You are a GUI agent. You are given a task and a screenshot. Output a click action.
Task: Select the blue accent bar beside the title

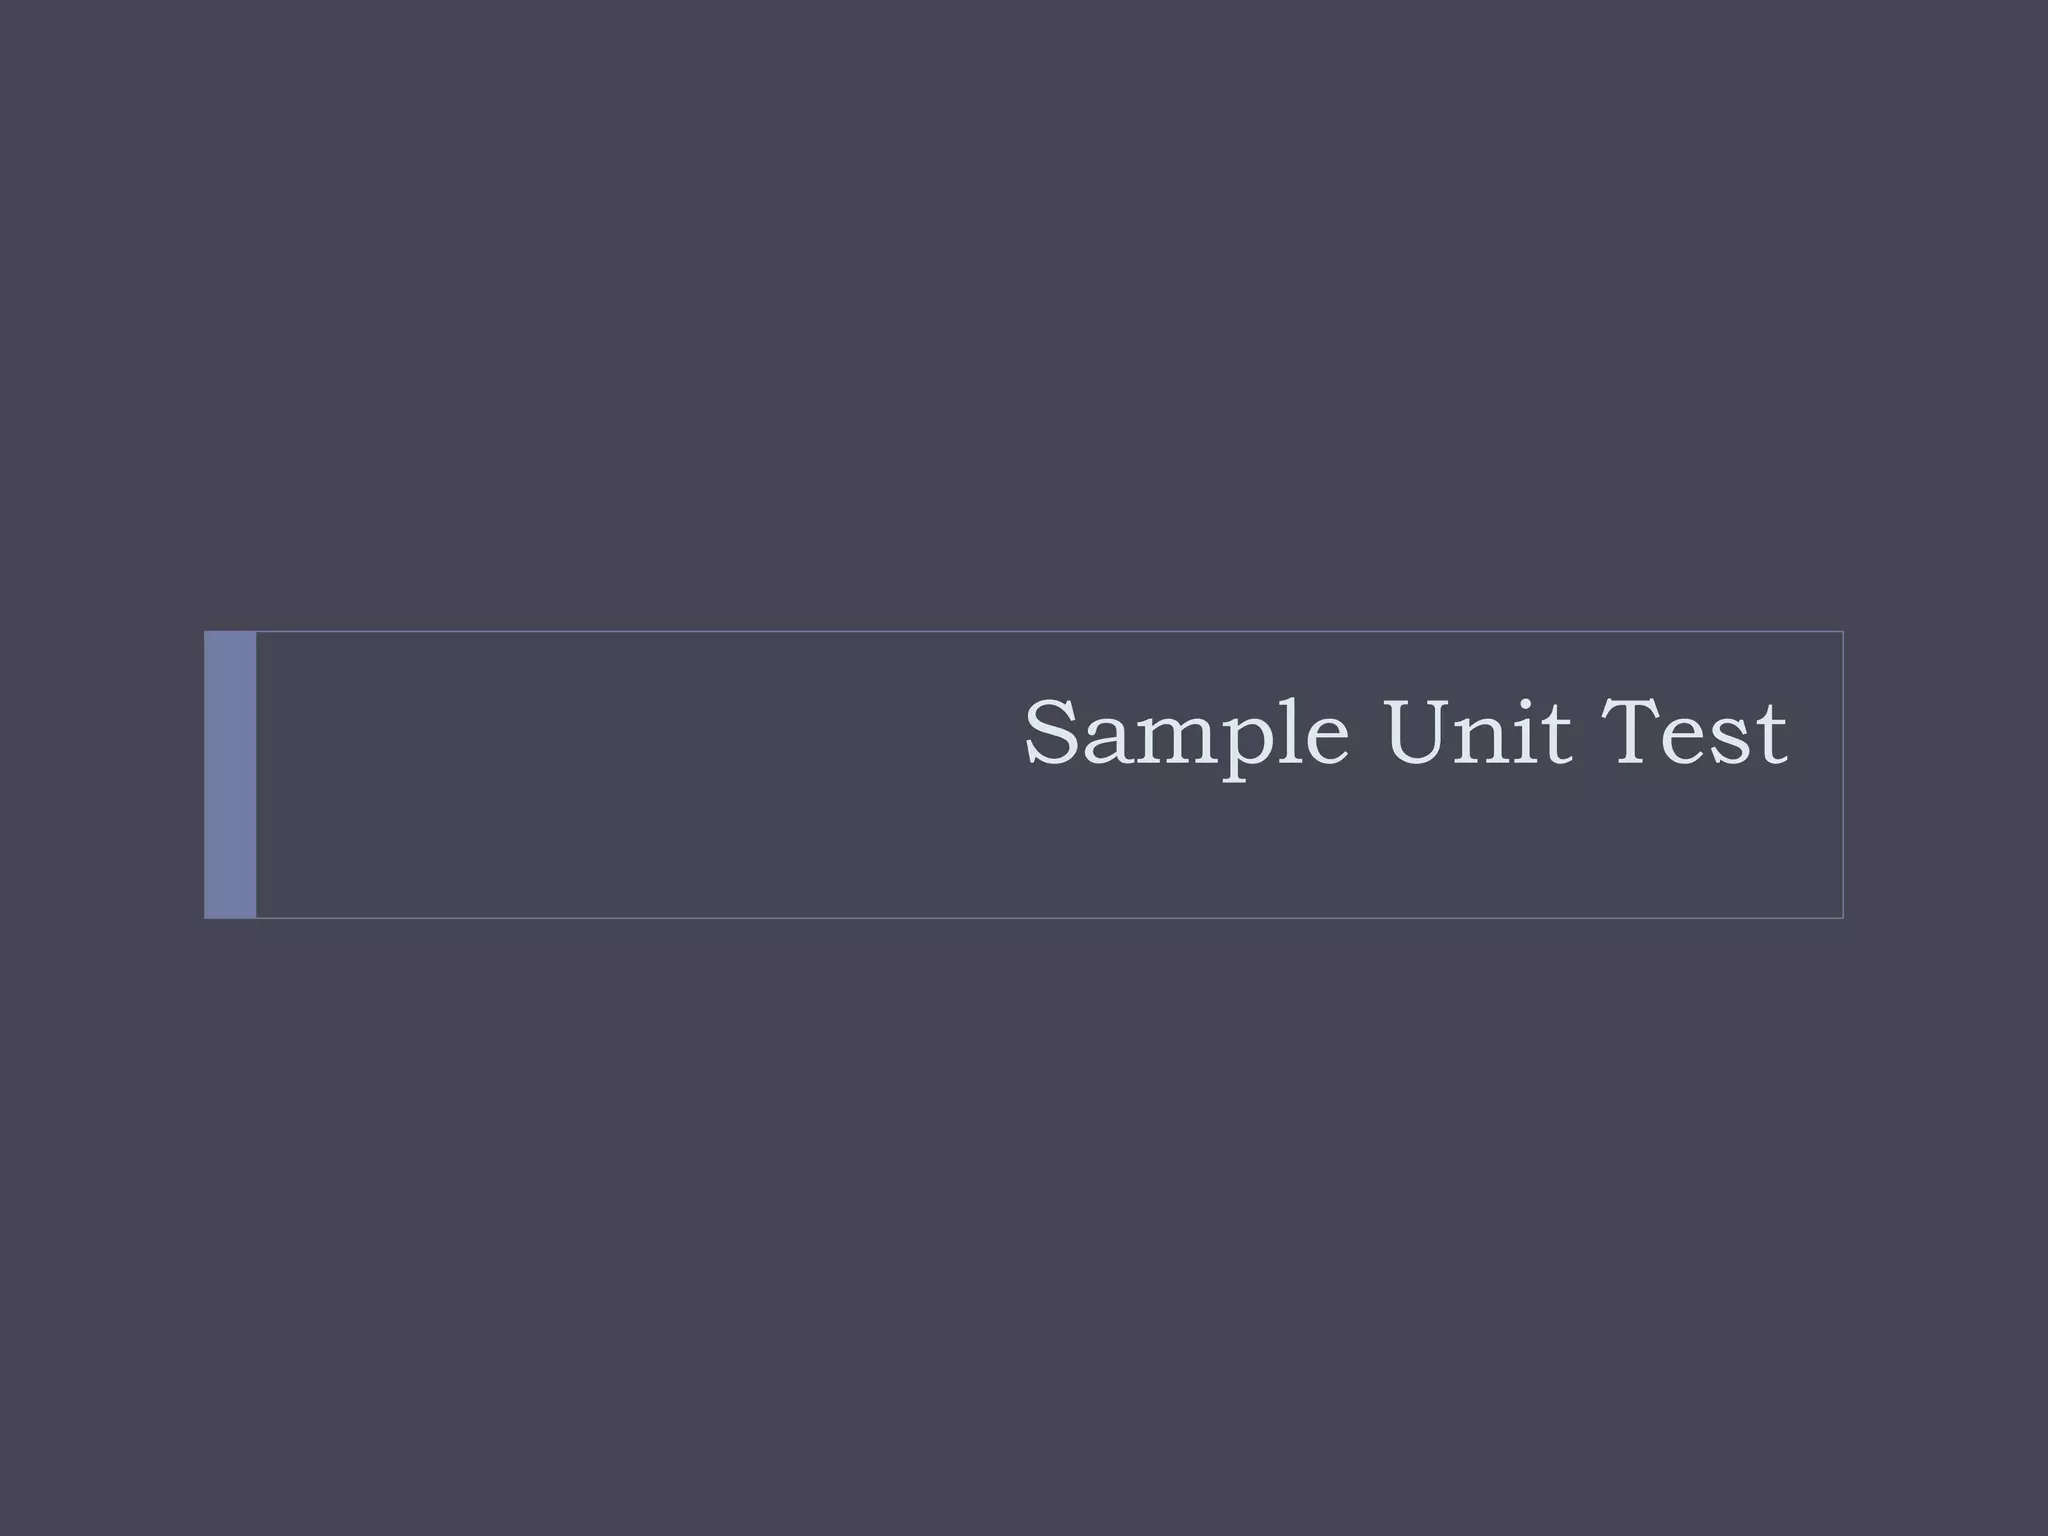tap(230, 774)
